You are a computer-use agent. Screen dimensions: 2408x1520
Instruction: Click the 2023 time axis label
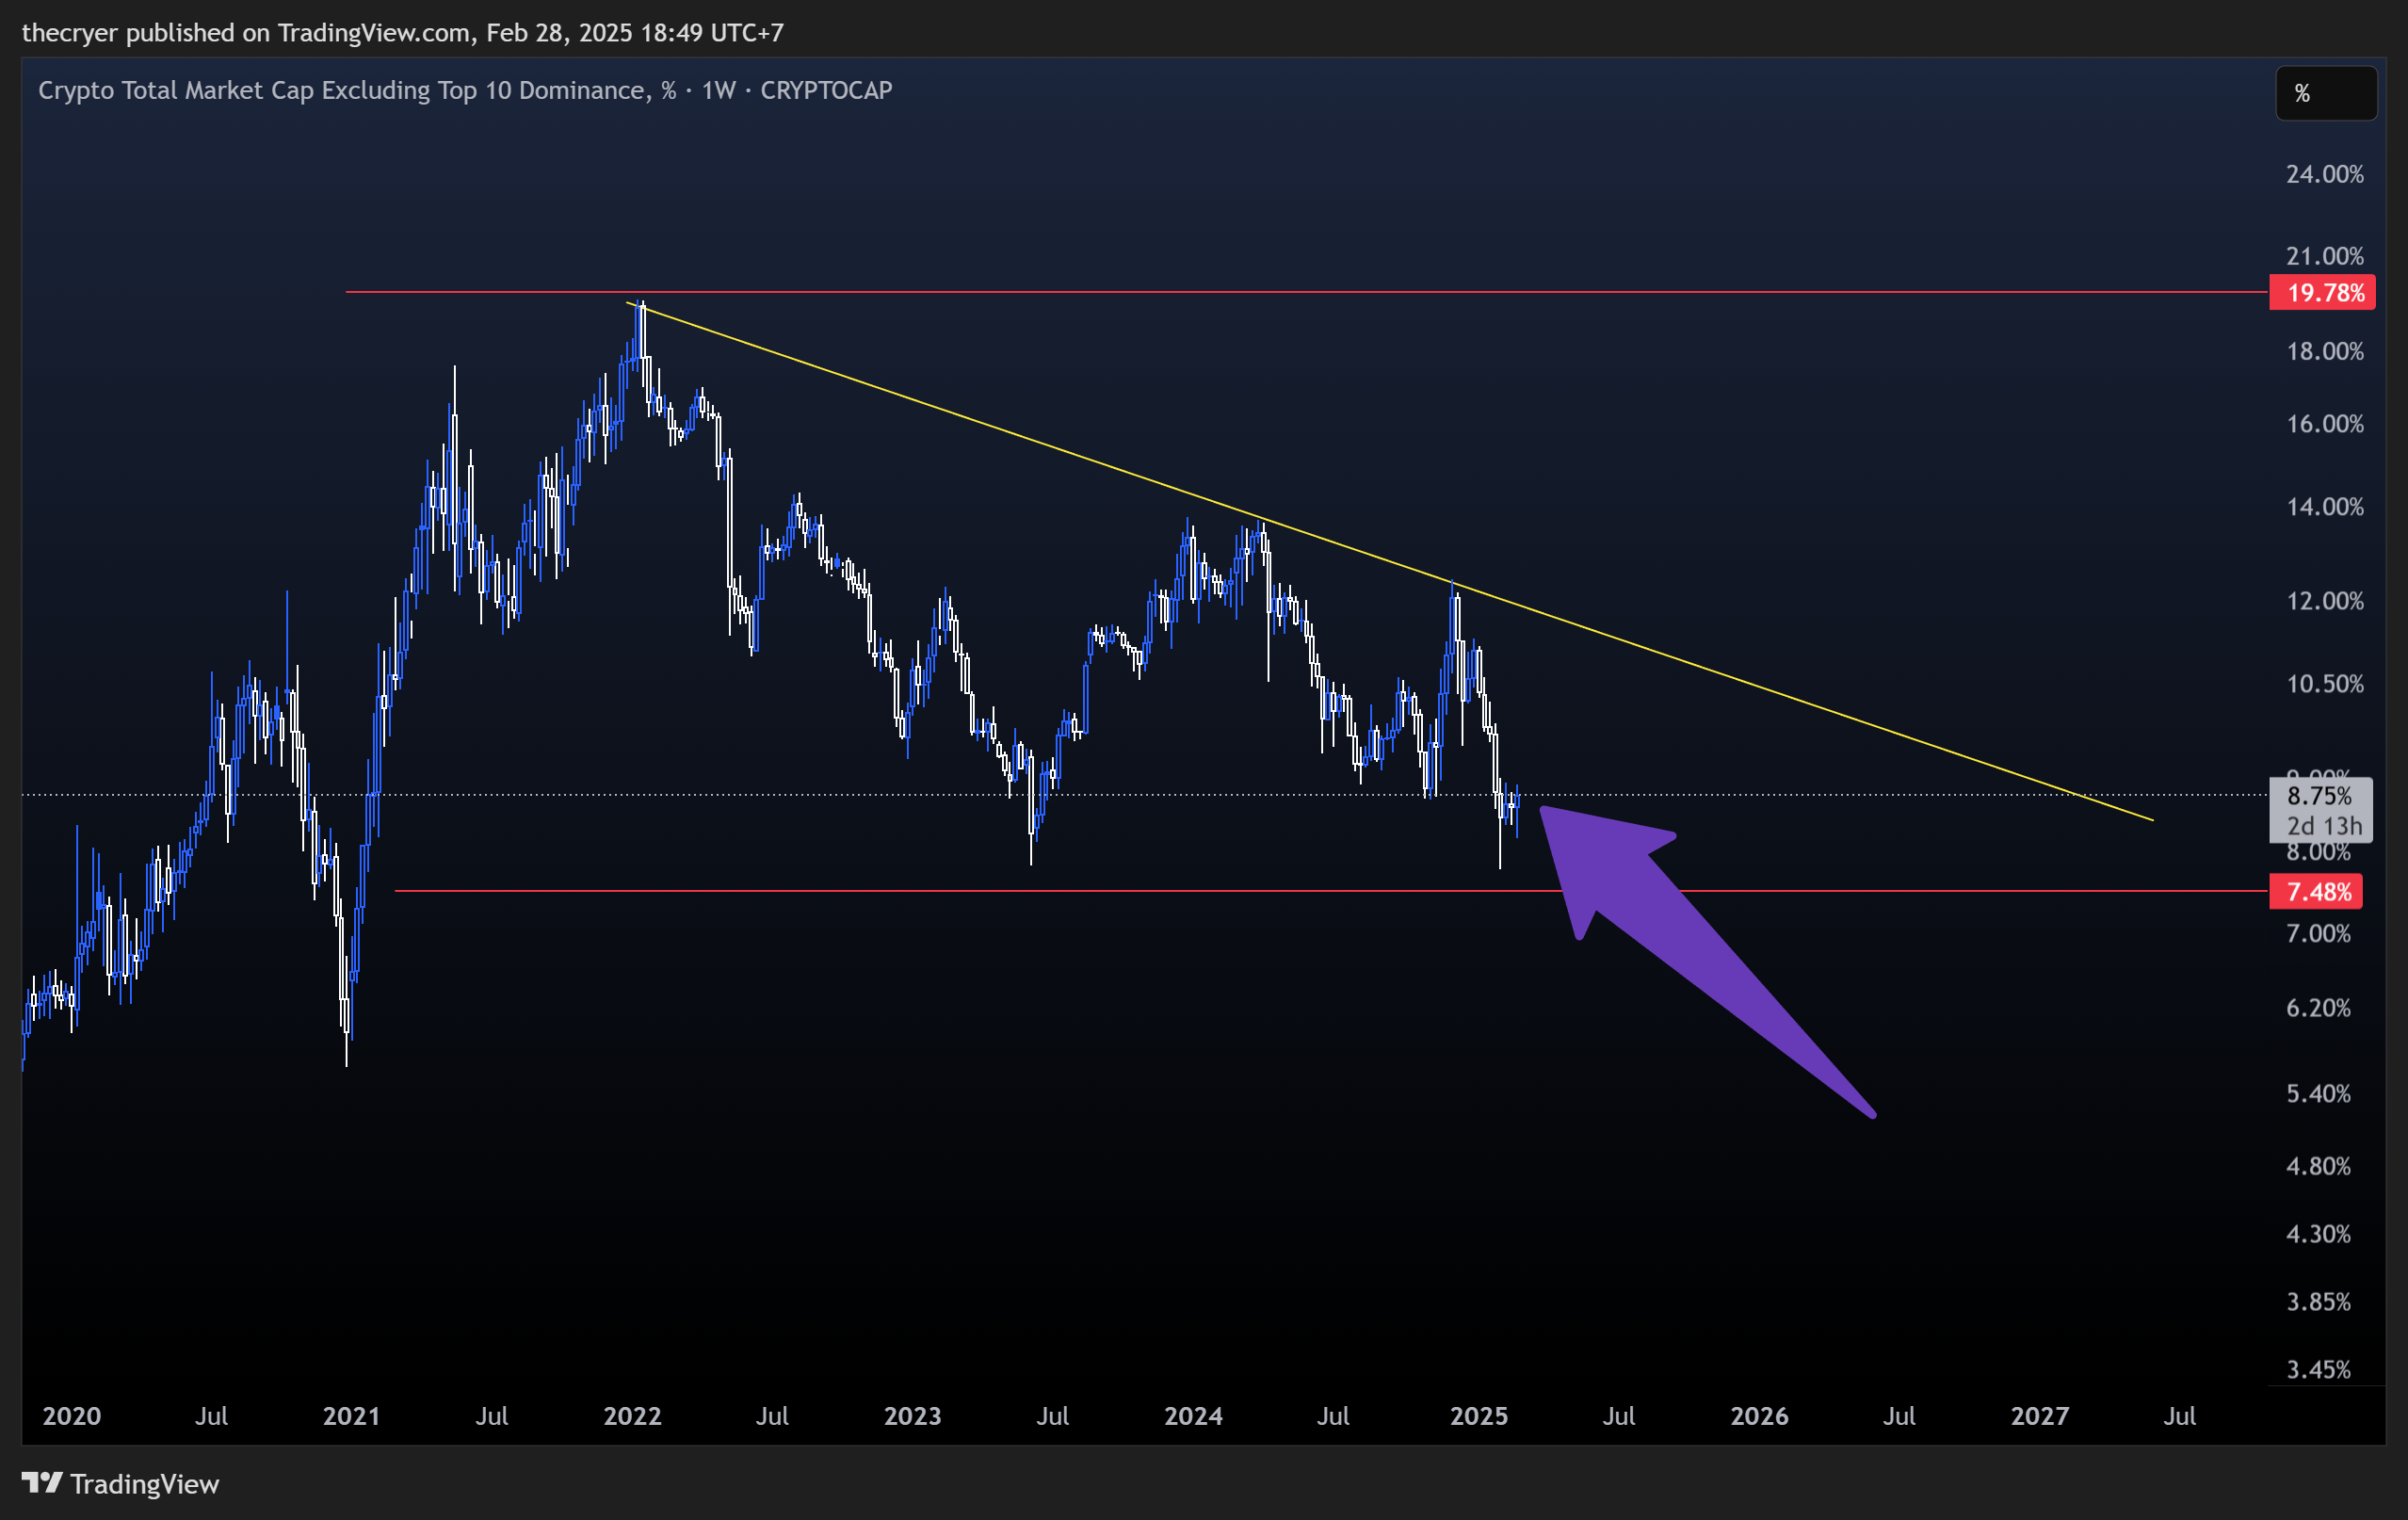(912, 1416)
